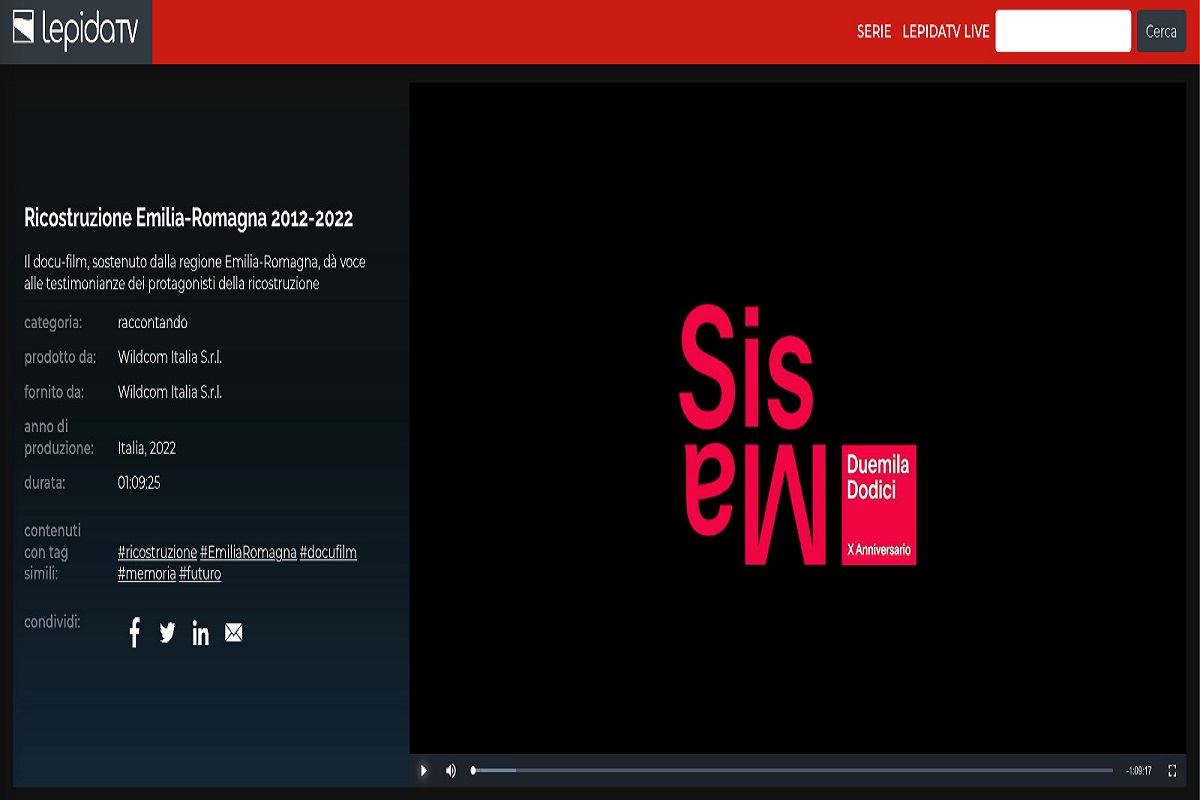
Task: Focus the search input field
Action: (x=1063, y=31)
